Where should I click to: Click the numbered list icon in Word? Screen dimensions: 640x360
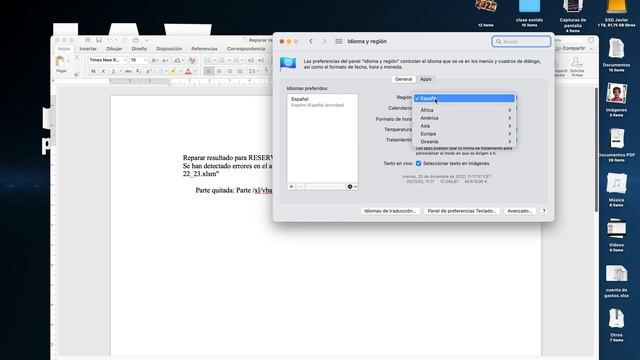point(223,60)
